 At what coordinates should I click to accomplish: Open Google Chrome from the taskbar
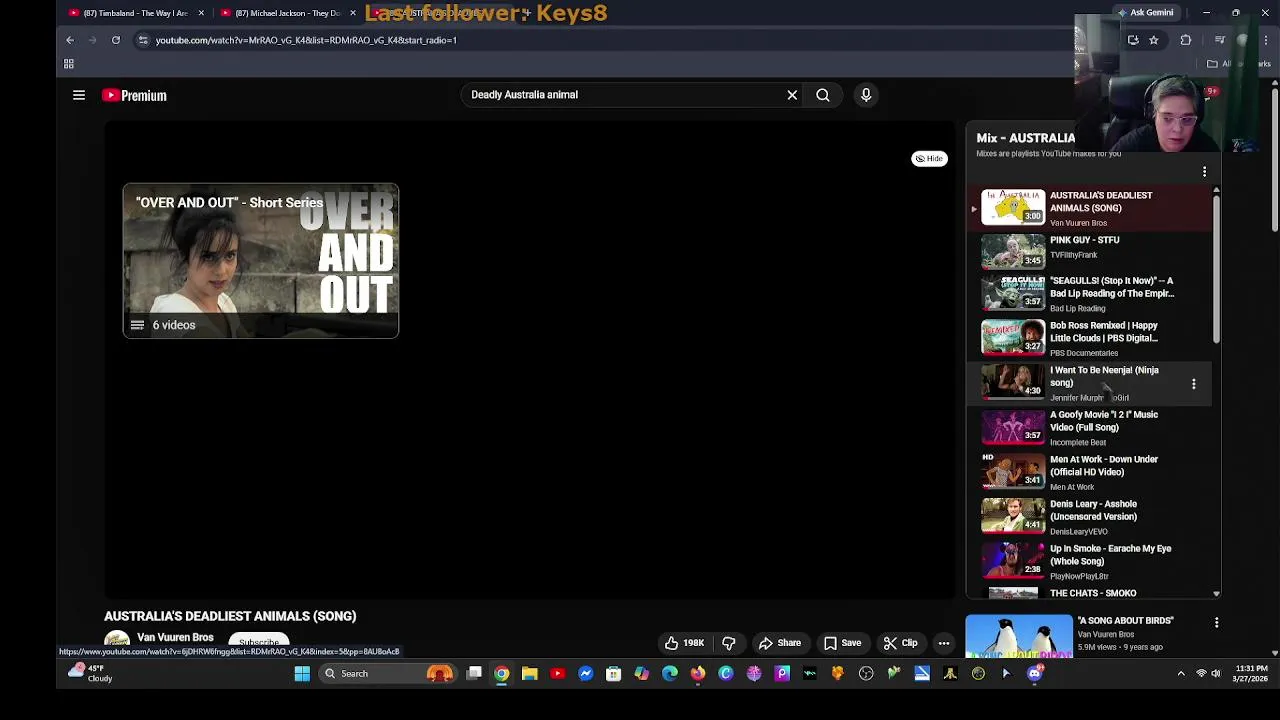(x=502, y=674)
